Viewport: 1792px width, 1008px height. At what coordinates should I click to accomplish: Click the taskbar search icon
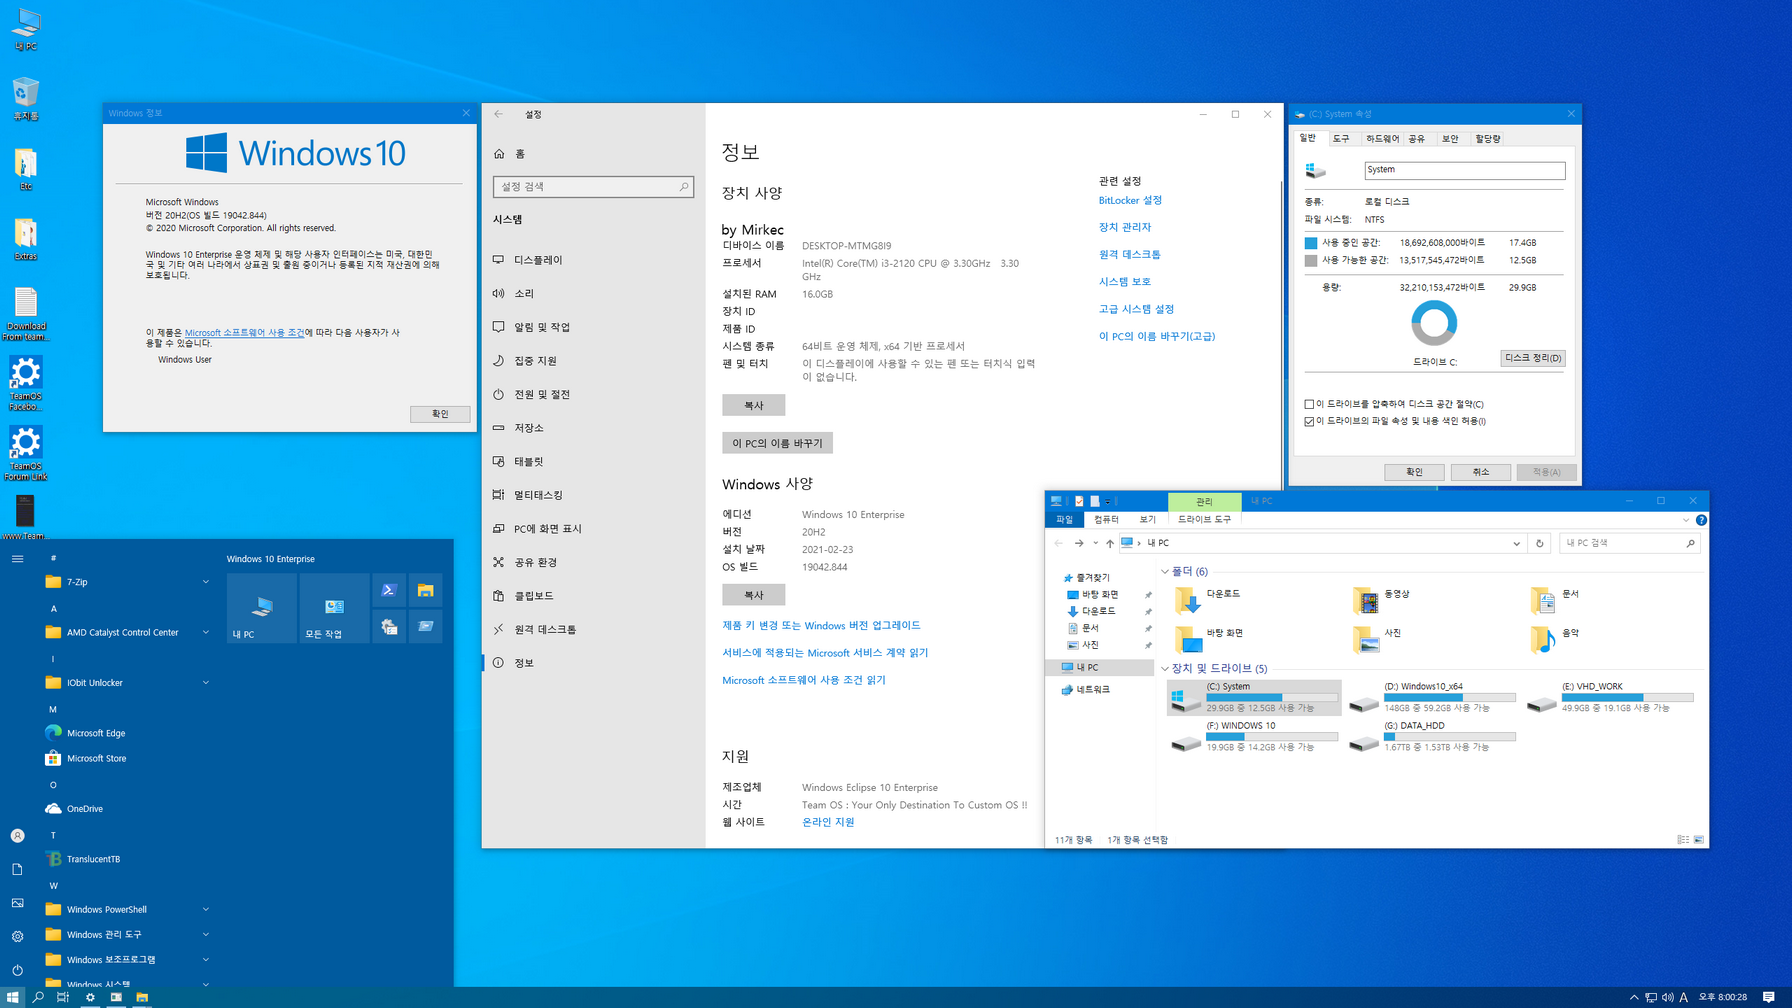point(38,997)
